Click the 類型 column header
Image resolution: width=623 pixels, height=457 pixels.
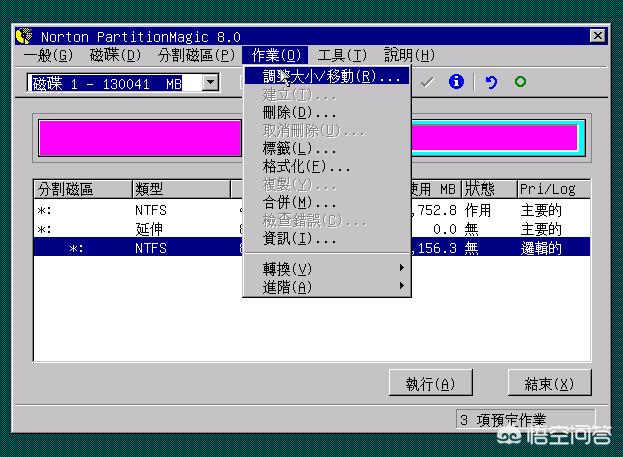181,189
